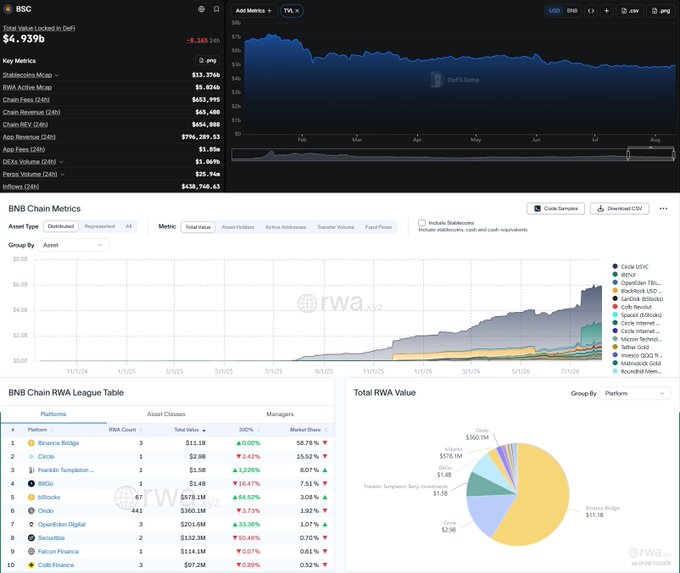Open the Chain Fees (24h) metric
Image resolution: width=680 pixels, height=573 pixels.
[26, 100]
